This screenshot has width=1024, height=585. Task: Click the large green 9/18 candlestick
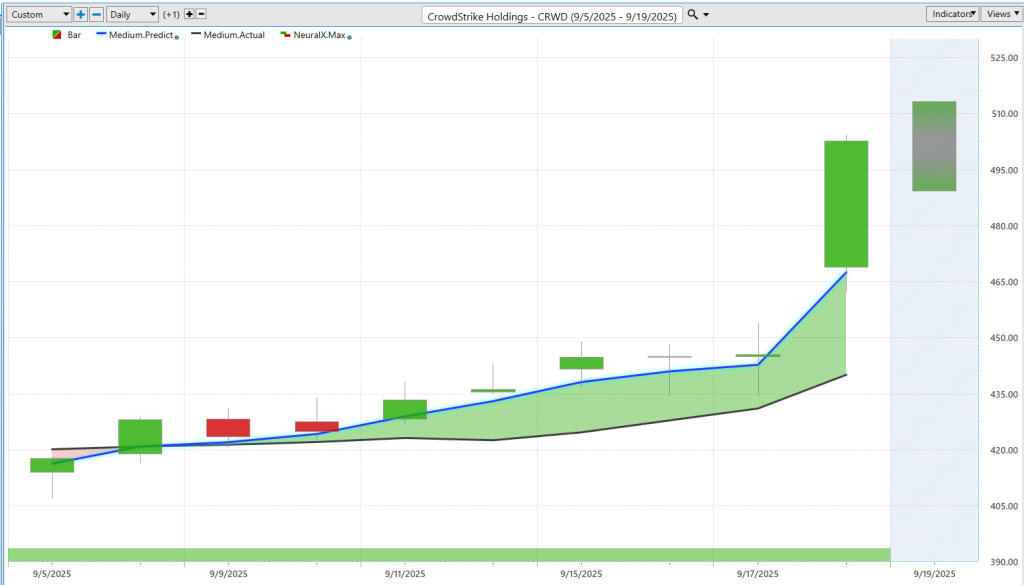(x=846, y=204)
